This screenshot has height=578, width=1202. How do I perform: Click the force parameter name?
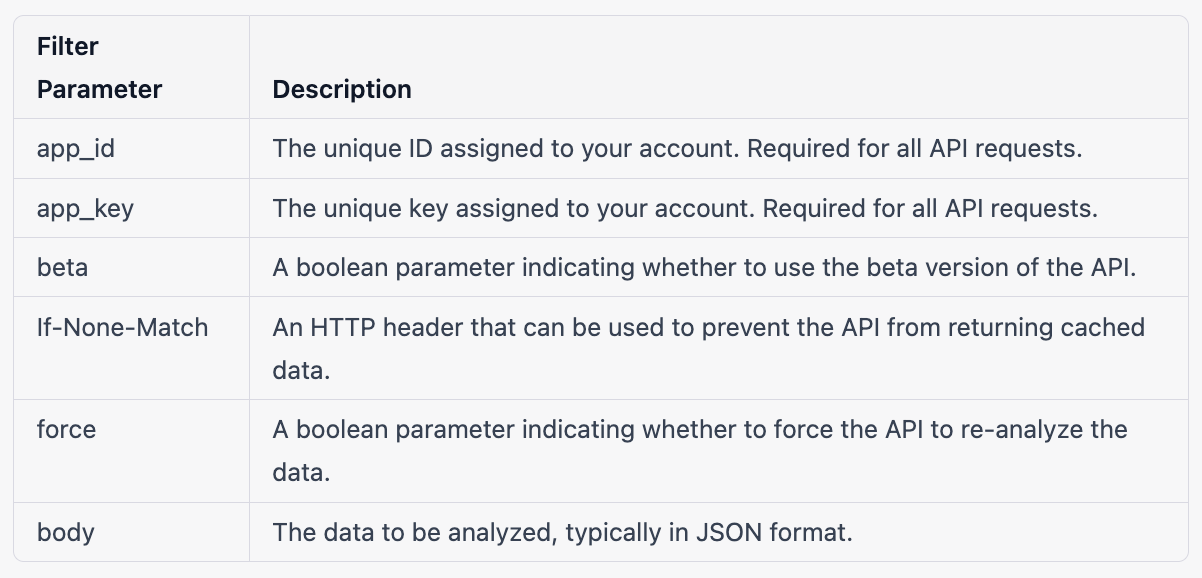(x=67, y=429)
